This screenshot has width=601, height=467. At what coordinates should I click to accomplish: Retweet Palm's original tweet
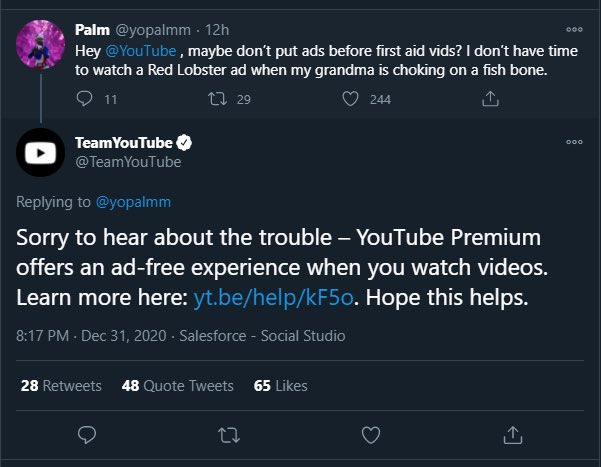pos(216,99)
